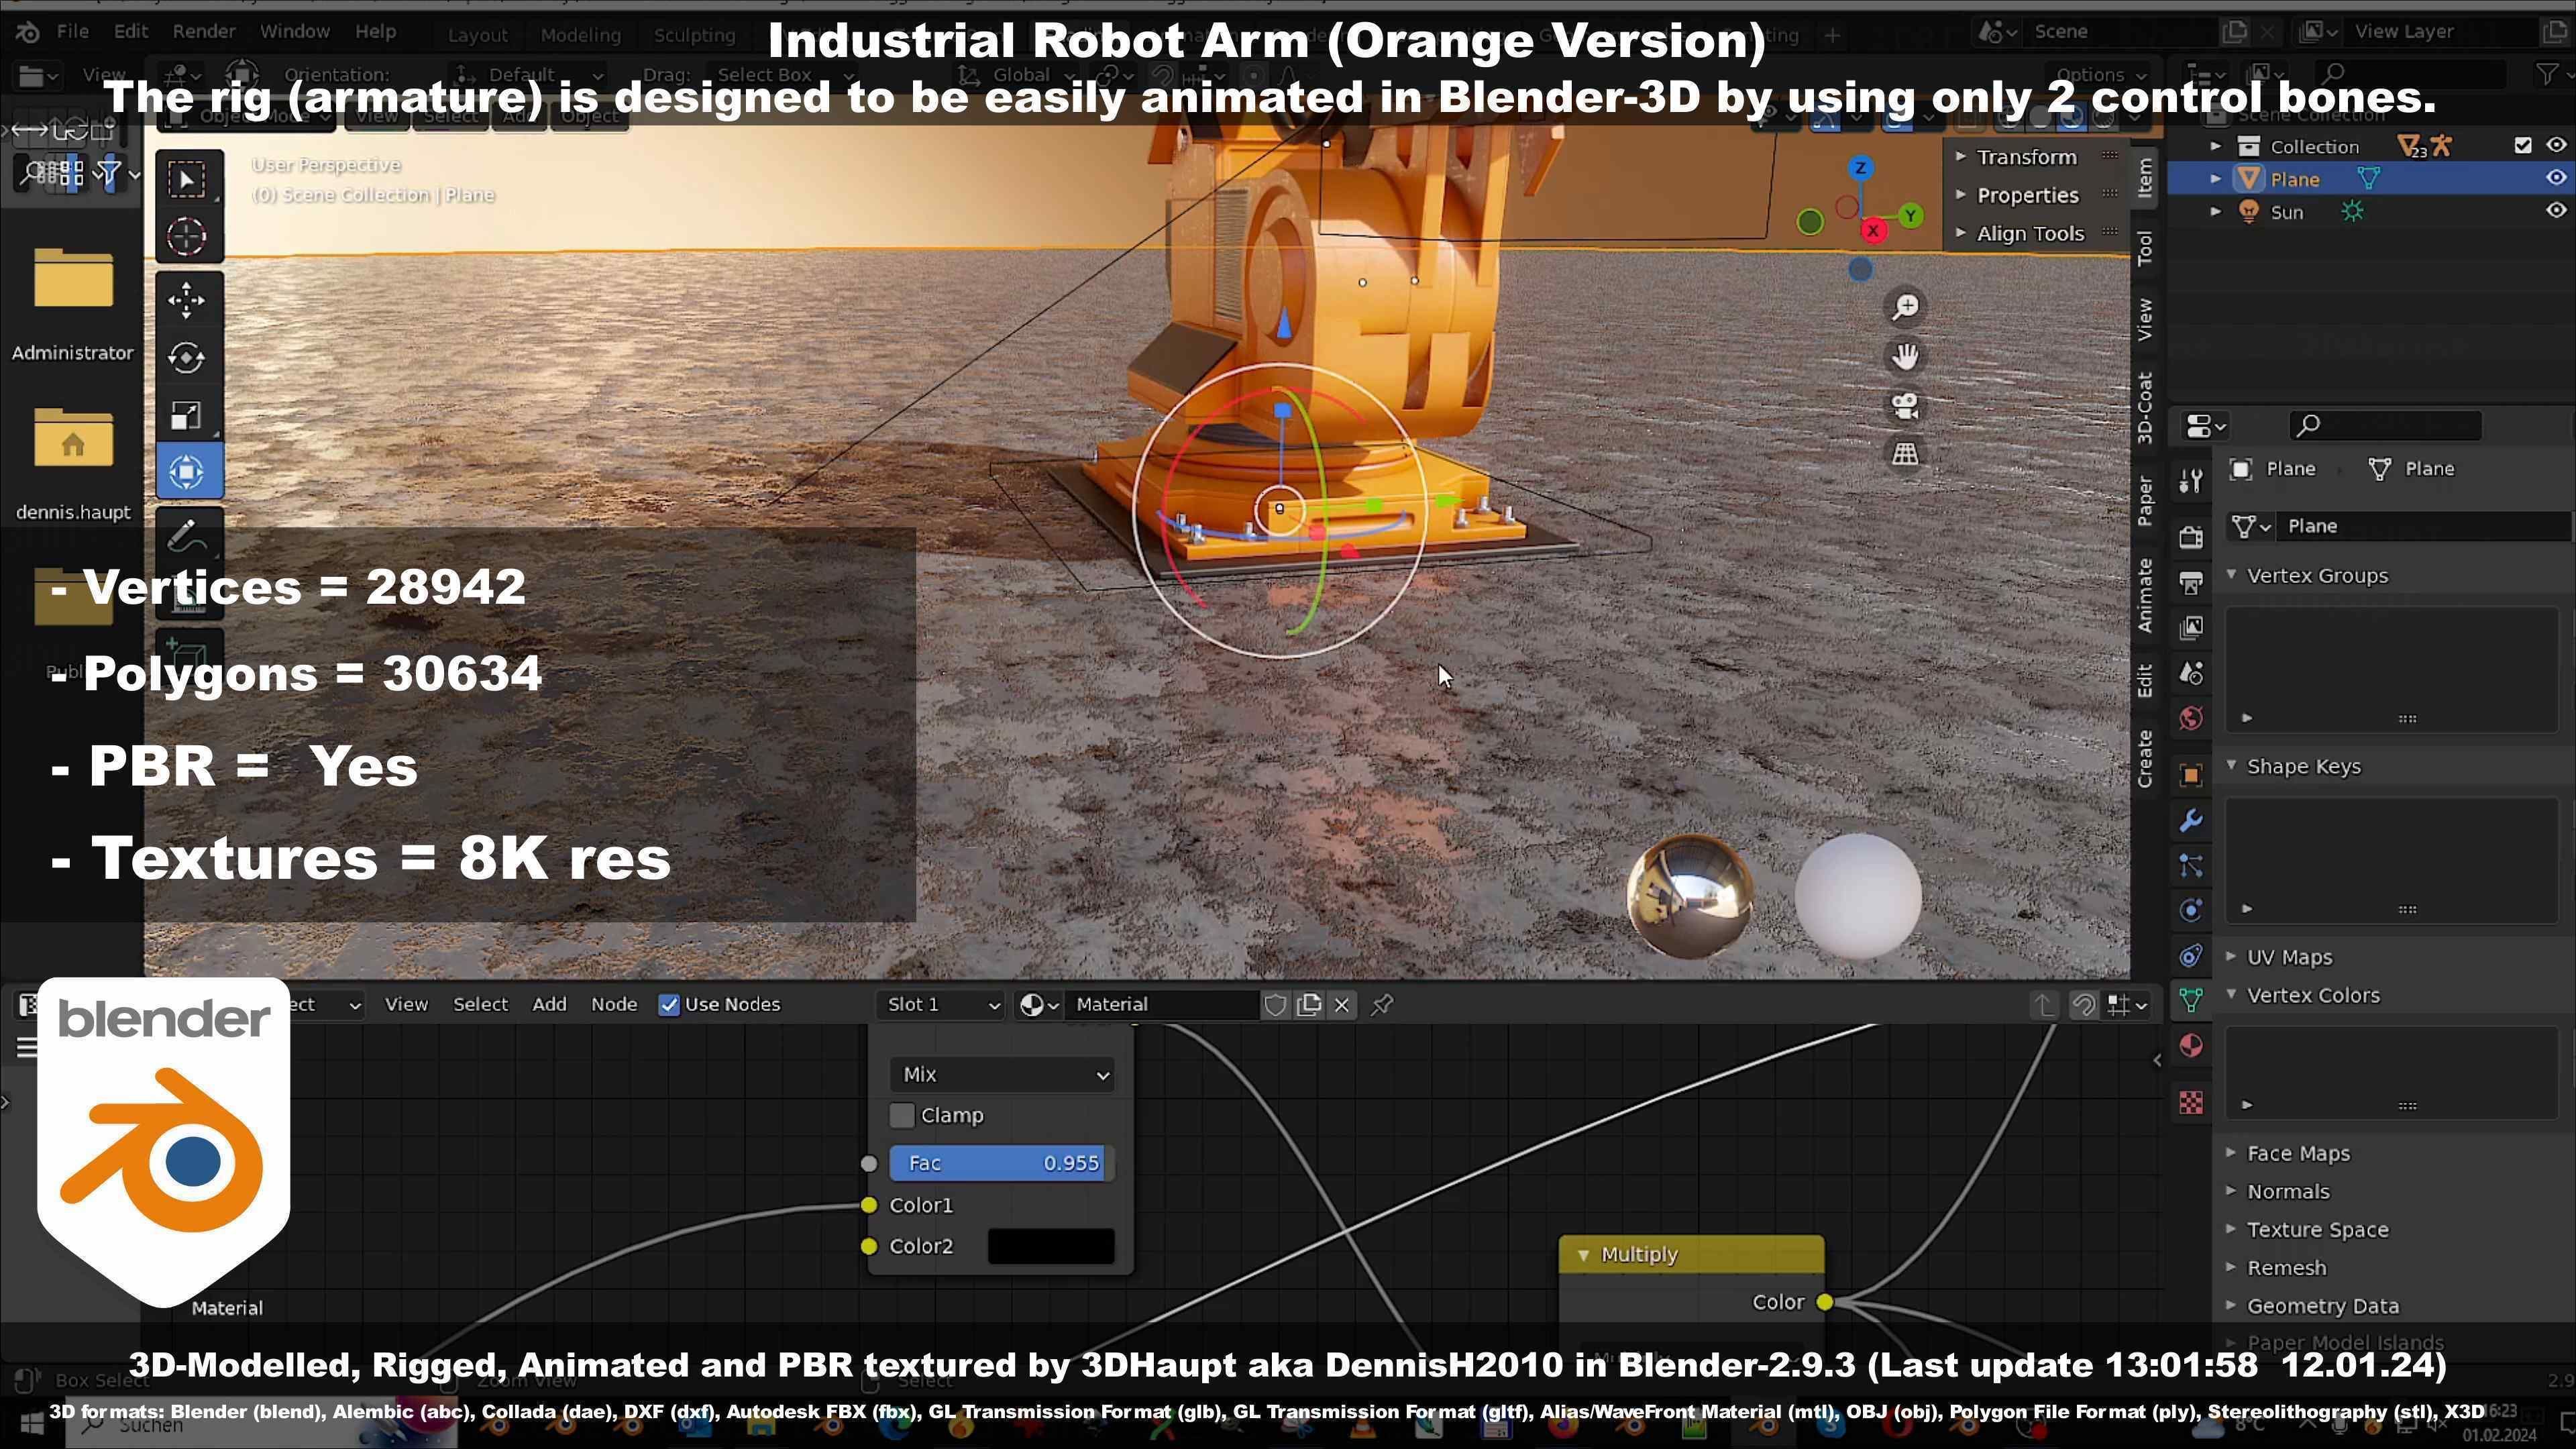Uncheck the Use Nodes checkbox

click(669, 1005)
